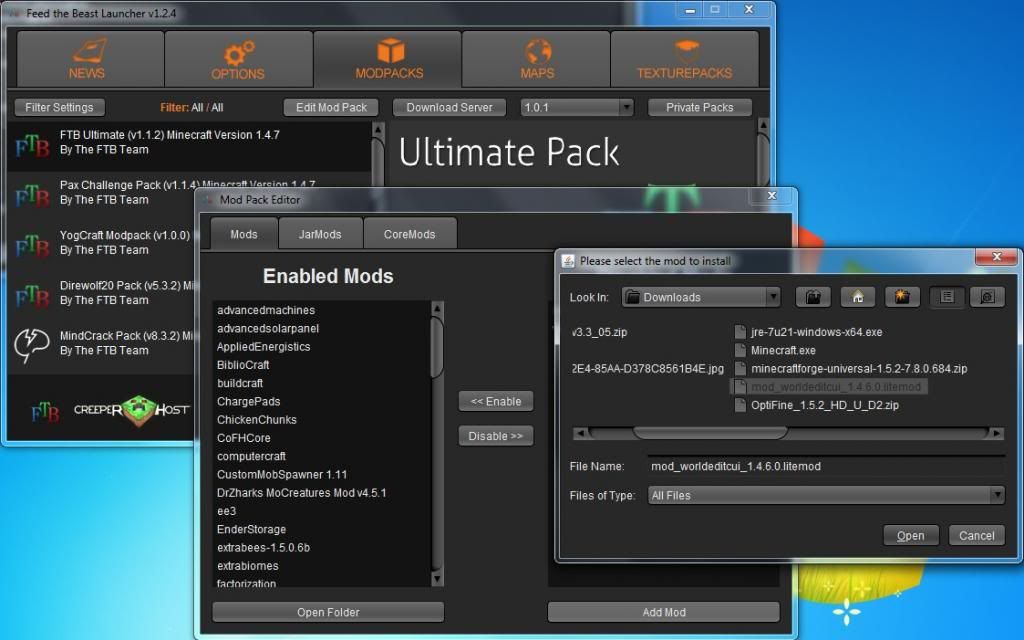Switch to the Modpacks tab
The width and height of the screenshot is (1024, 640).
click(388, 59)
